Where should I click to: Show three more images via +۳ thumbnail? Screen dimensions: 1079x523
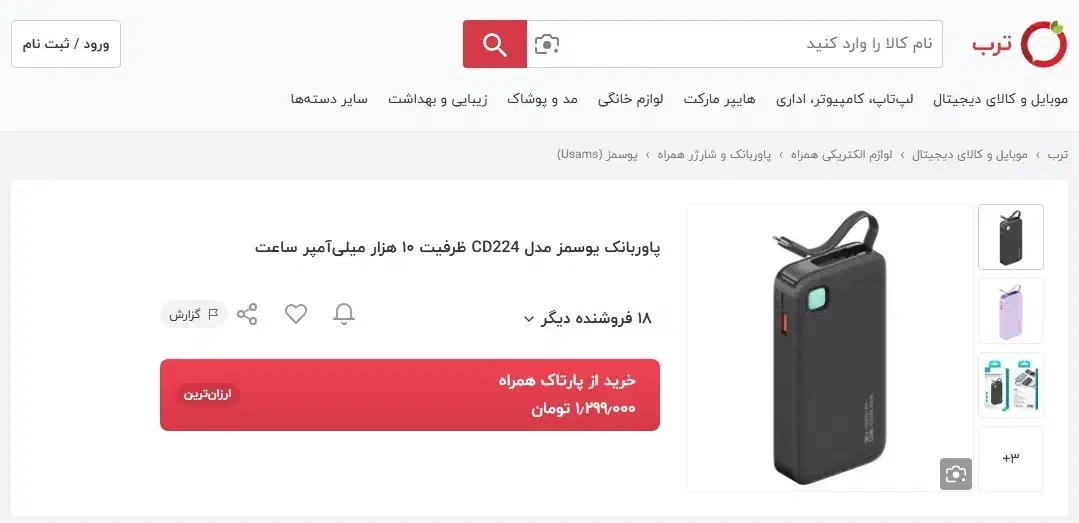pyautogui.click(x=1011, y=459)
